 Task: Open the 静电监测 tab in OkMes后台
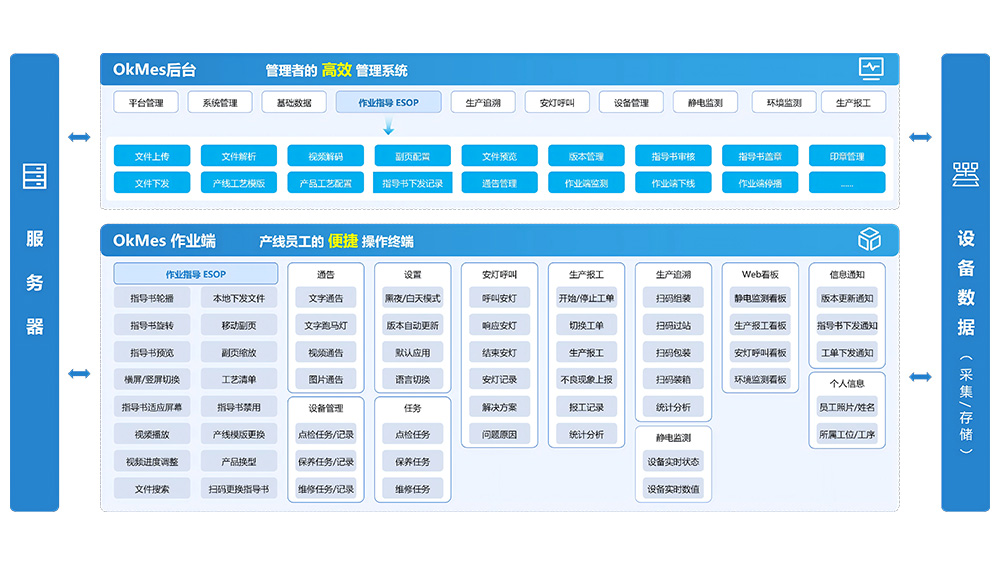(705, 103)
